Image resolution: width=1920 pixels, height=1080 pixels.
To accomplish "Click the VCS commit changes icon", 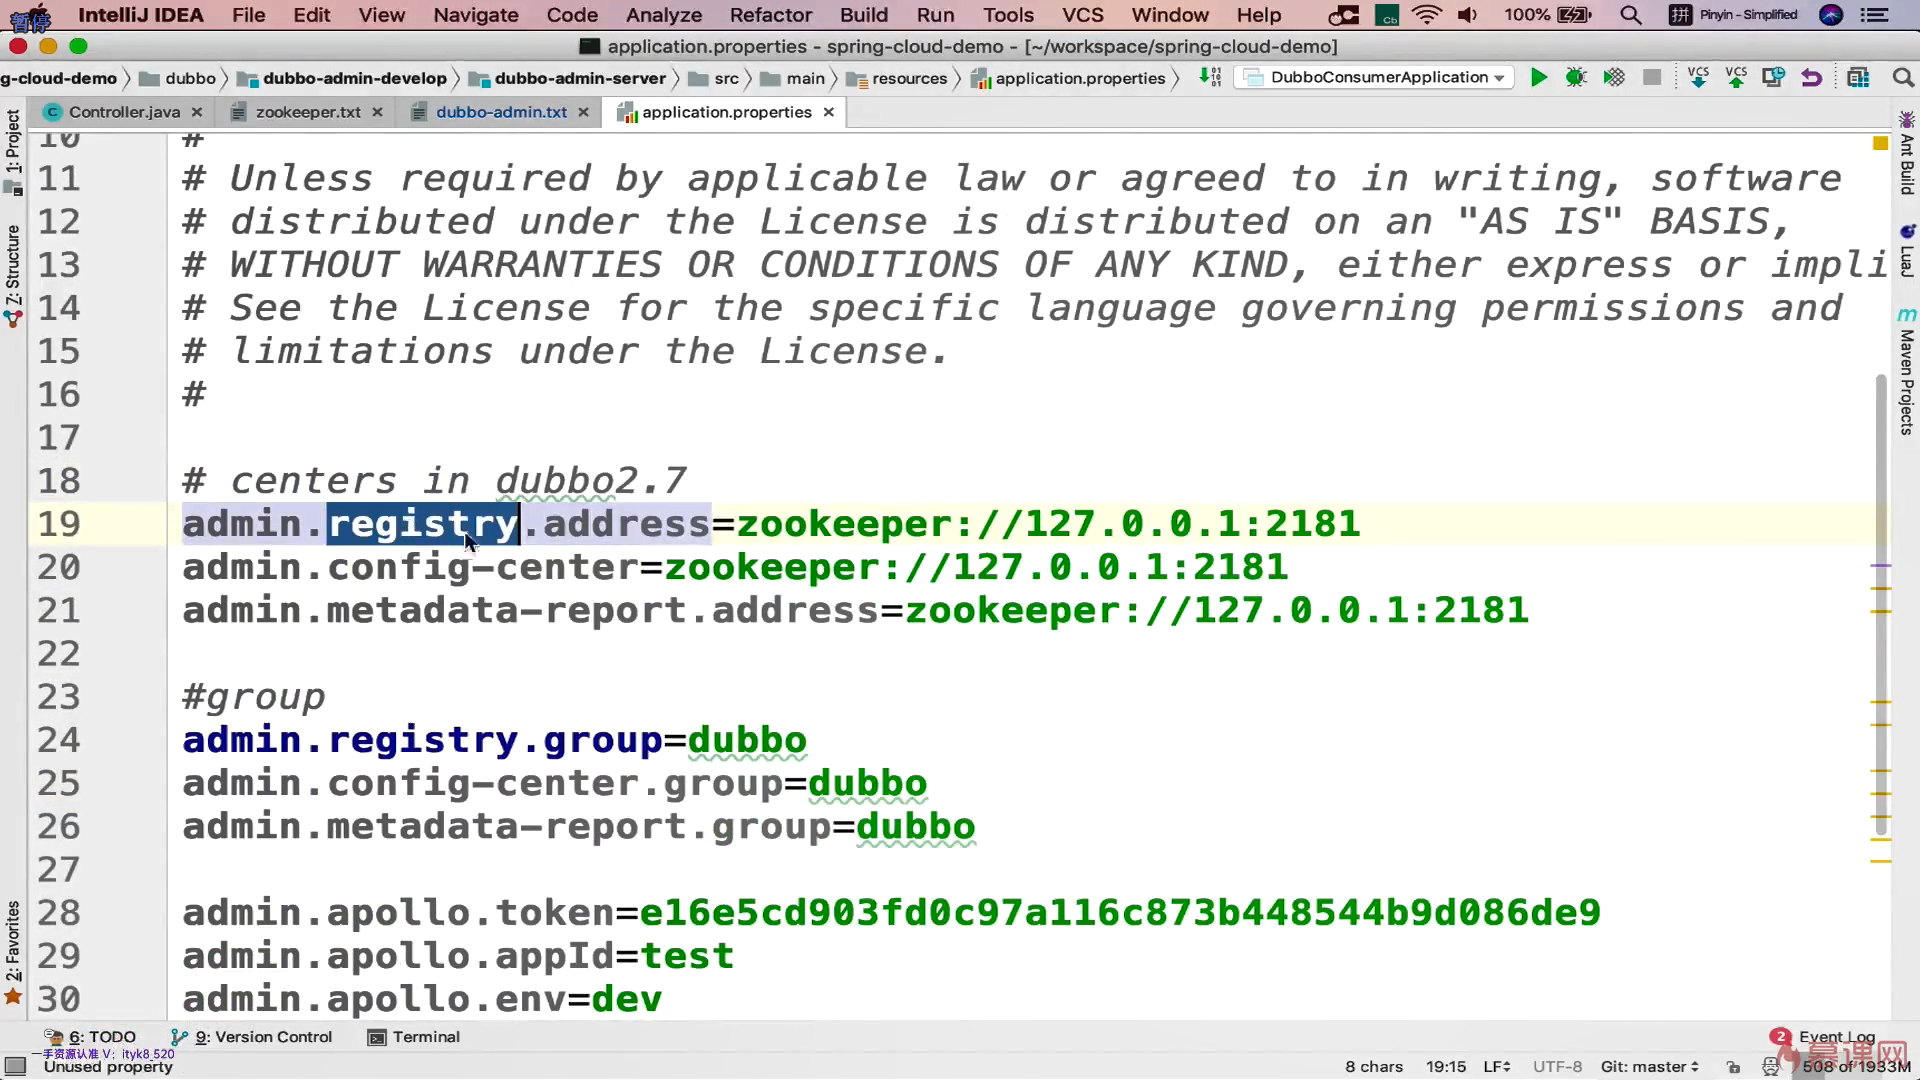I will pyautogui.click(x=1736, y=78).
